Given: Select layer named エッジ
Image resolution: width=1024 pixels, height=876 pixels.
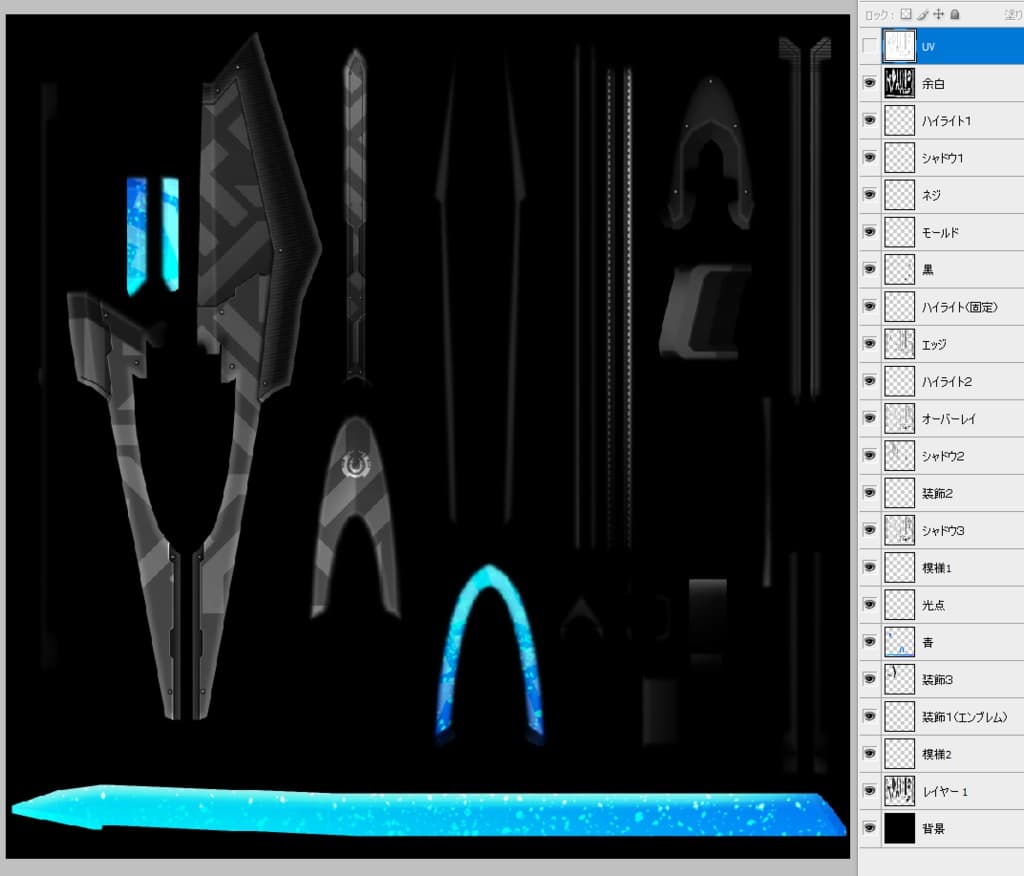Looking at the screenshot, I should (934, 344).
